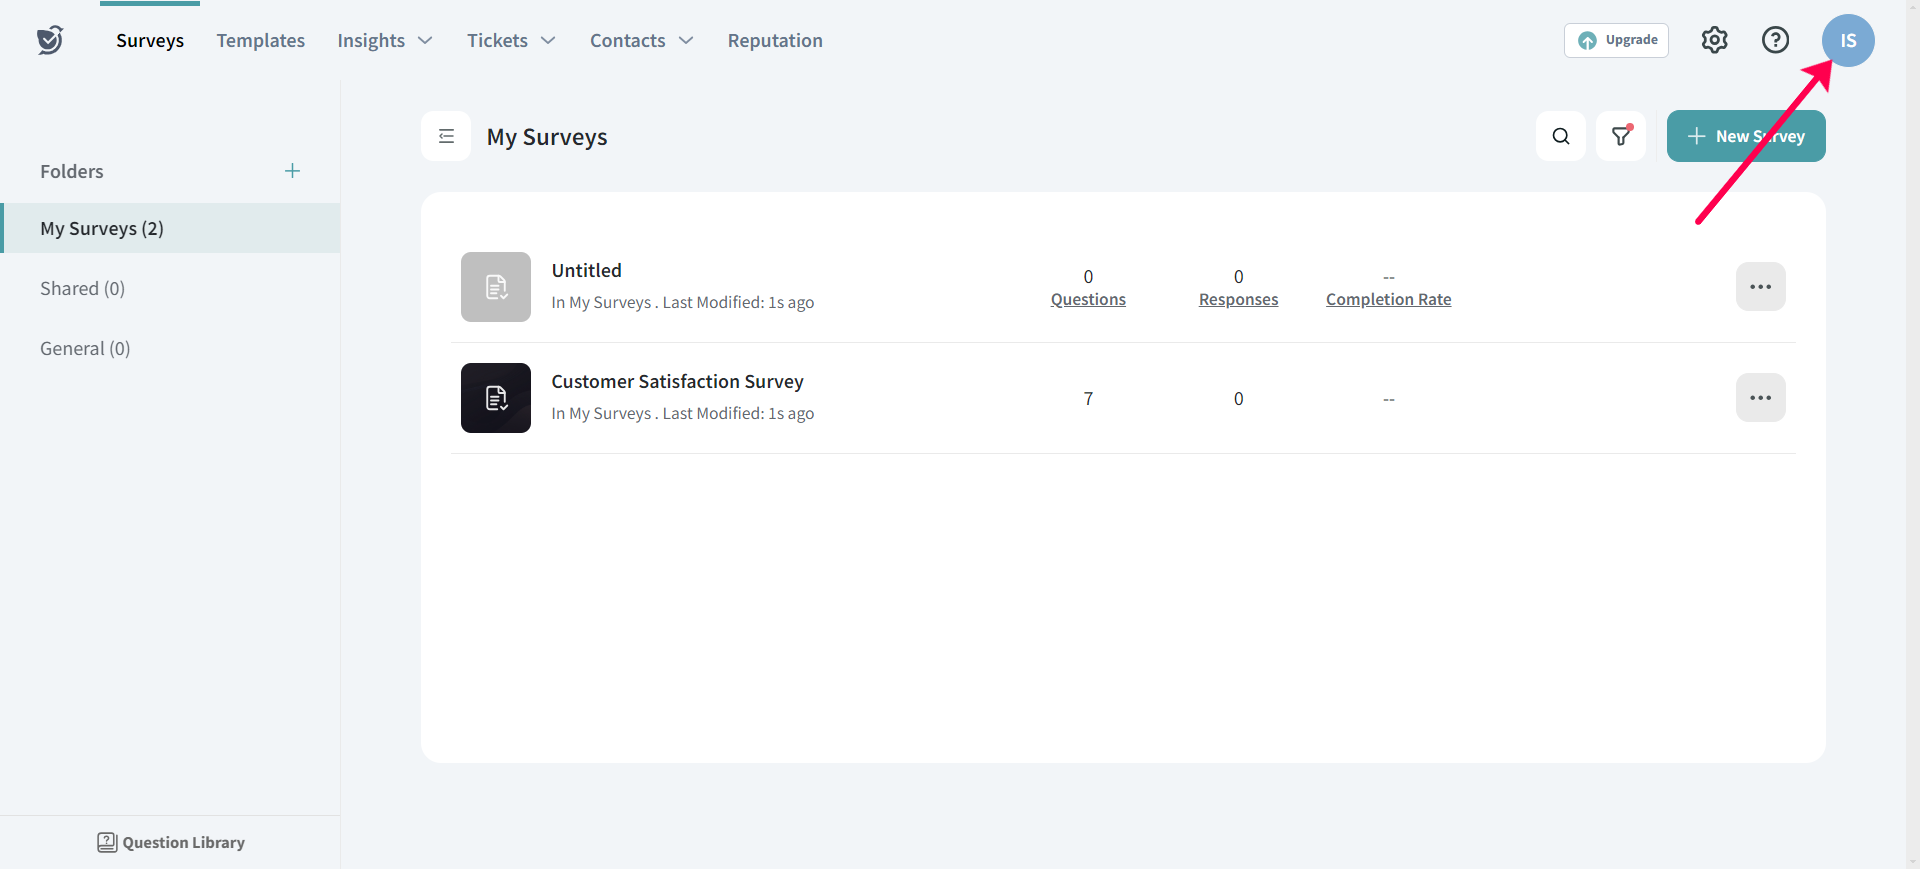Click the Untitled survey thumbnail icon
The image size is (1920, 869).
(x=496, y=287)
